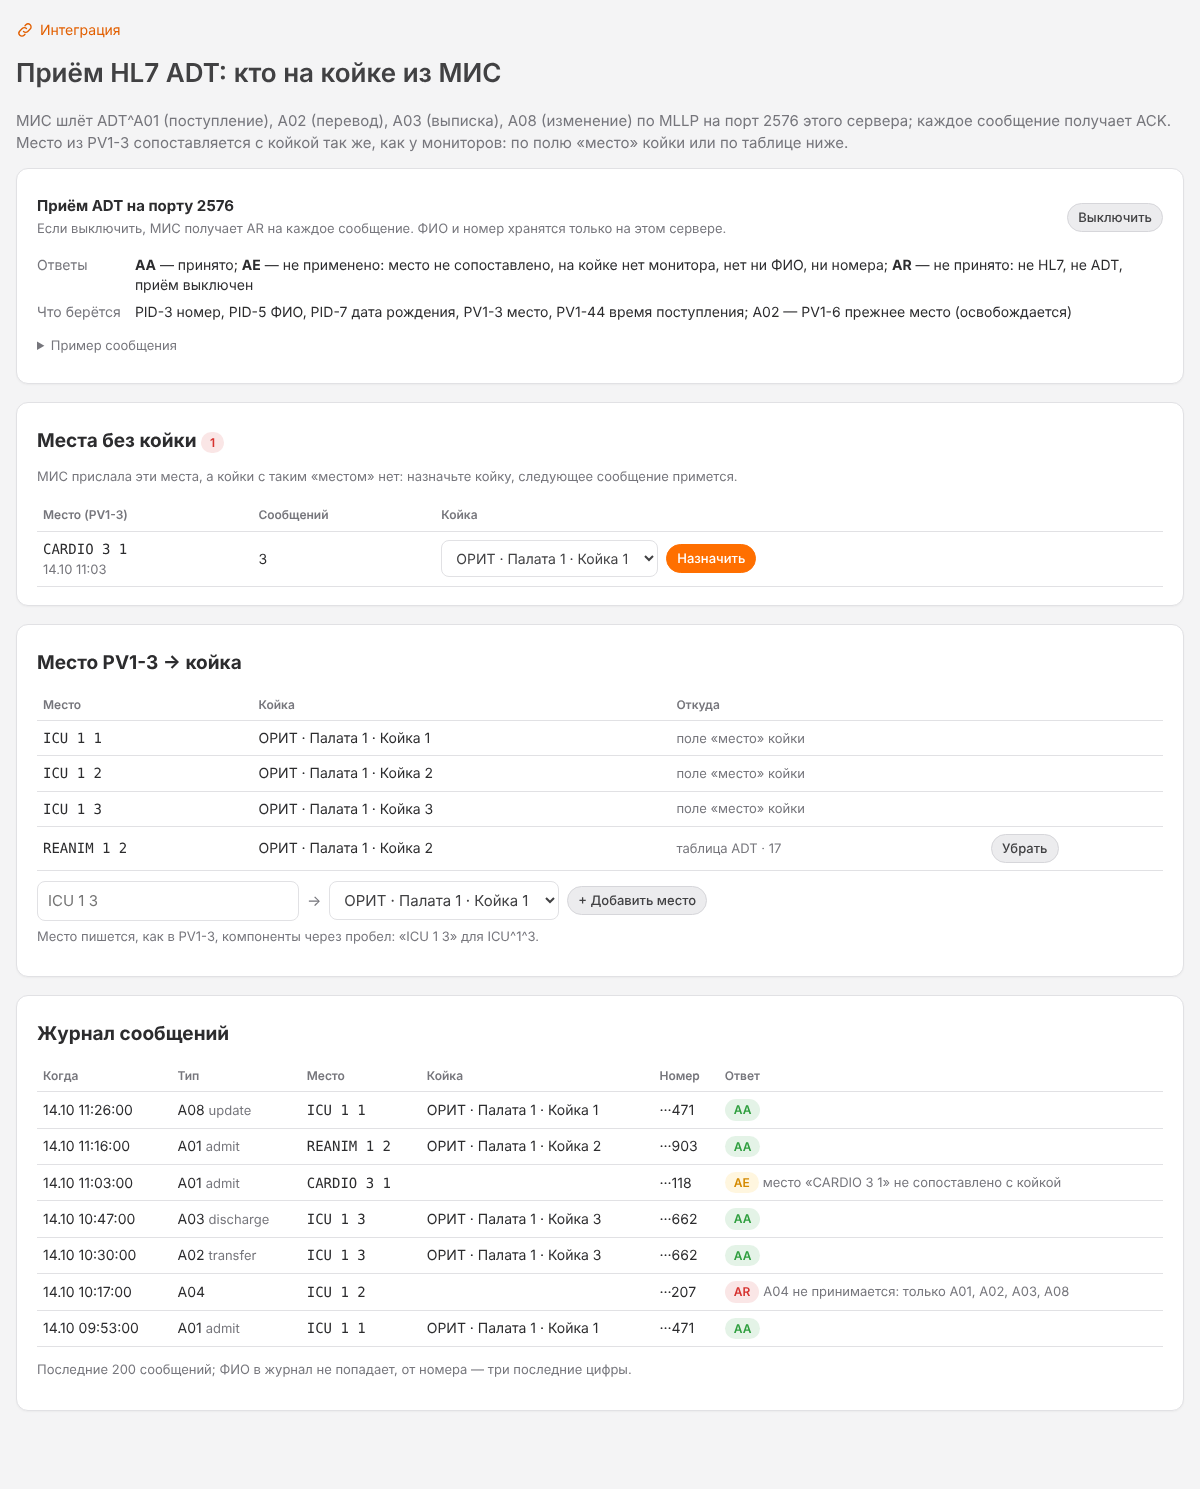Screen dimensions: 1200x1489
Task: Click the heading "Приём ADT на порту 2576"
Action: pyautogui.click(x=135, y=206)
